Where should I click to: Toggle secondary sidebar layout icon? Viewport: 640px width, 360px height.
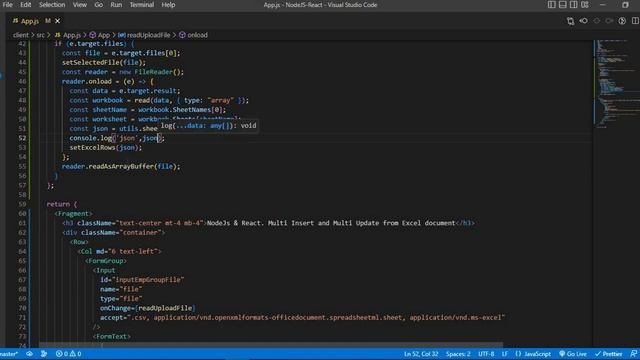(x=573, y=5)
